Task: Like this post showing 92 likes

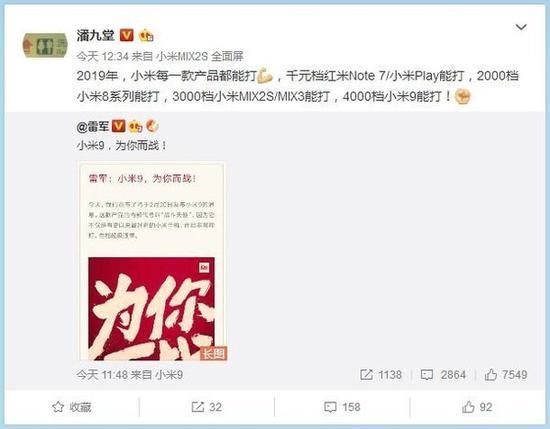Action: pos(477,407)
